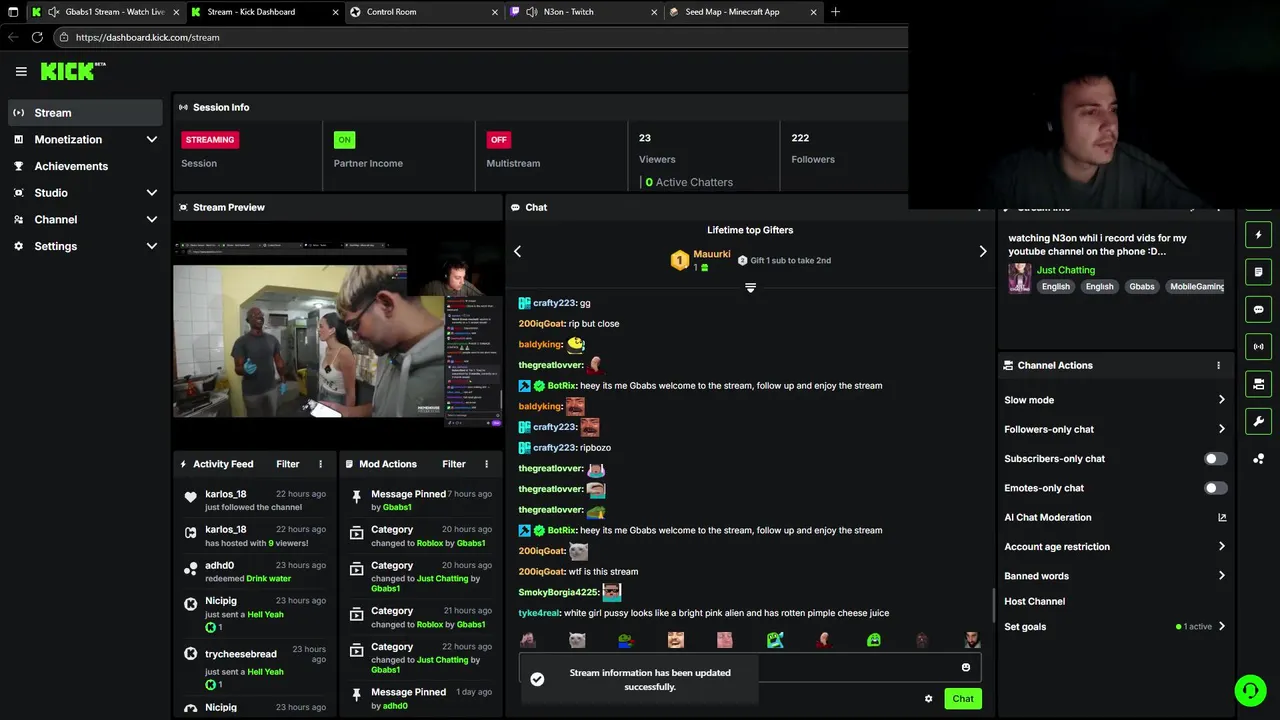The height and width of the screenshot is (720, 1280).
Task: Open Achievements in the sidebar
Action: [x=85, y=166]
